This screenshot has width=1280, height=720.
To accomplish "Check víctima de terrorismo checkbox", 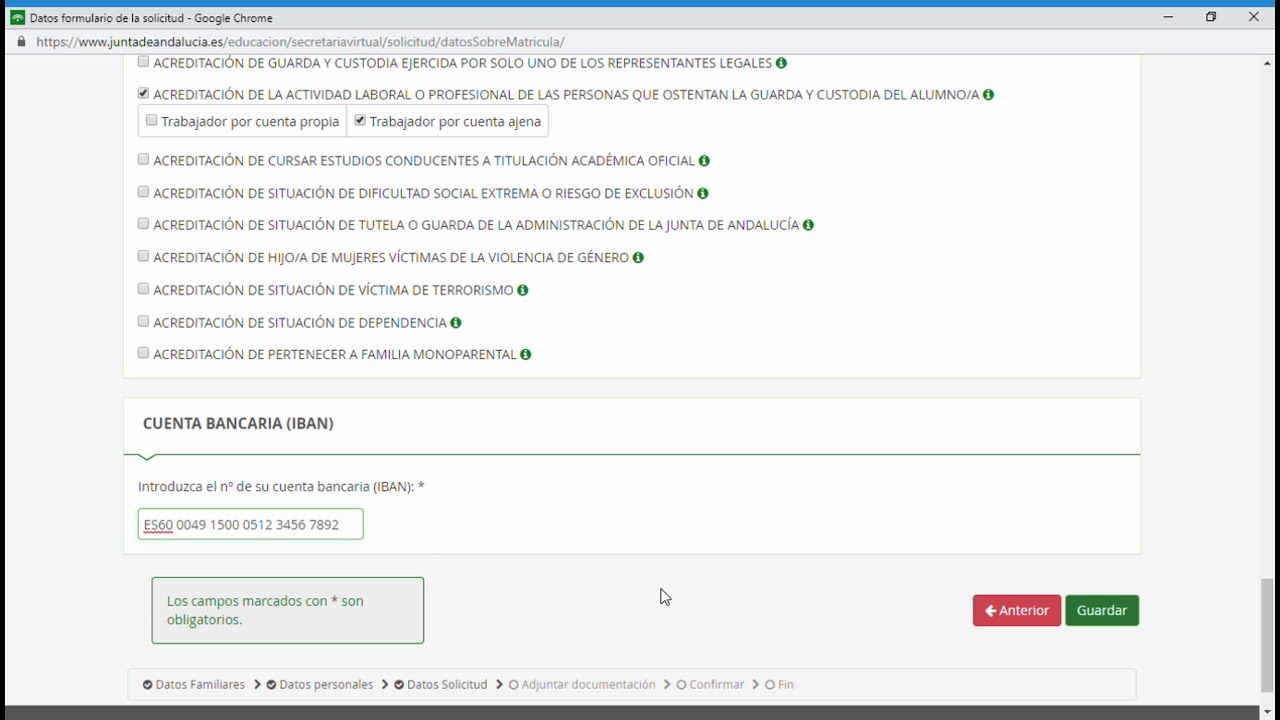I will point(143,289).
